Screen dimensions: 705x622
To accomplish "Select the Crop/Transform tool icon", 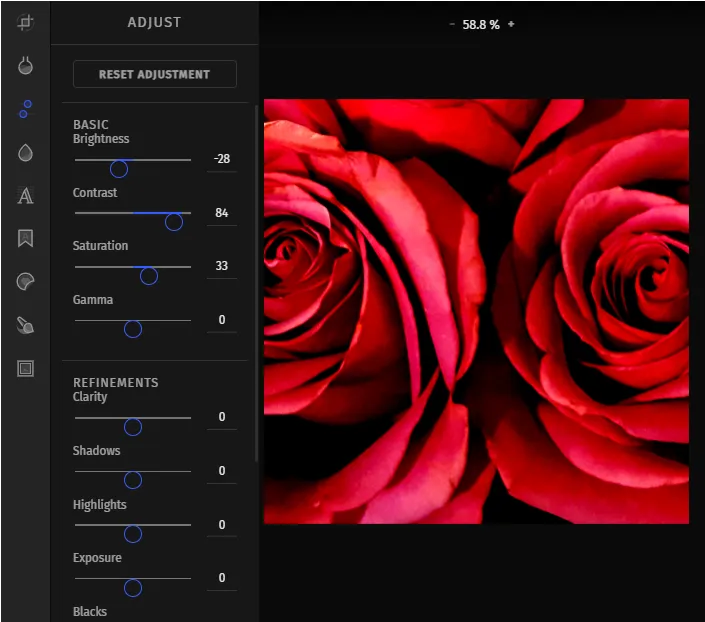I will [x=25, y=22].
